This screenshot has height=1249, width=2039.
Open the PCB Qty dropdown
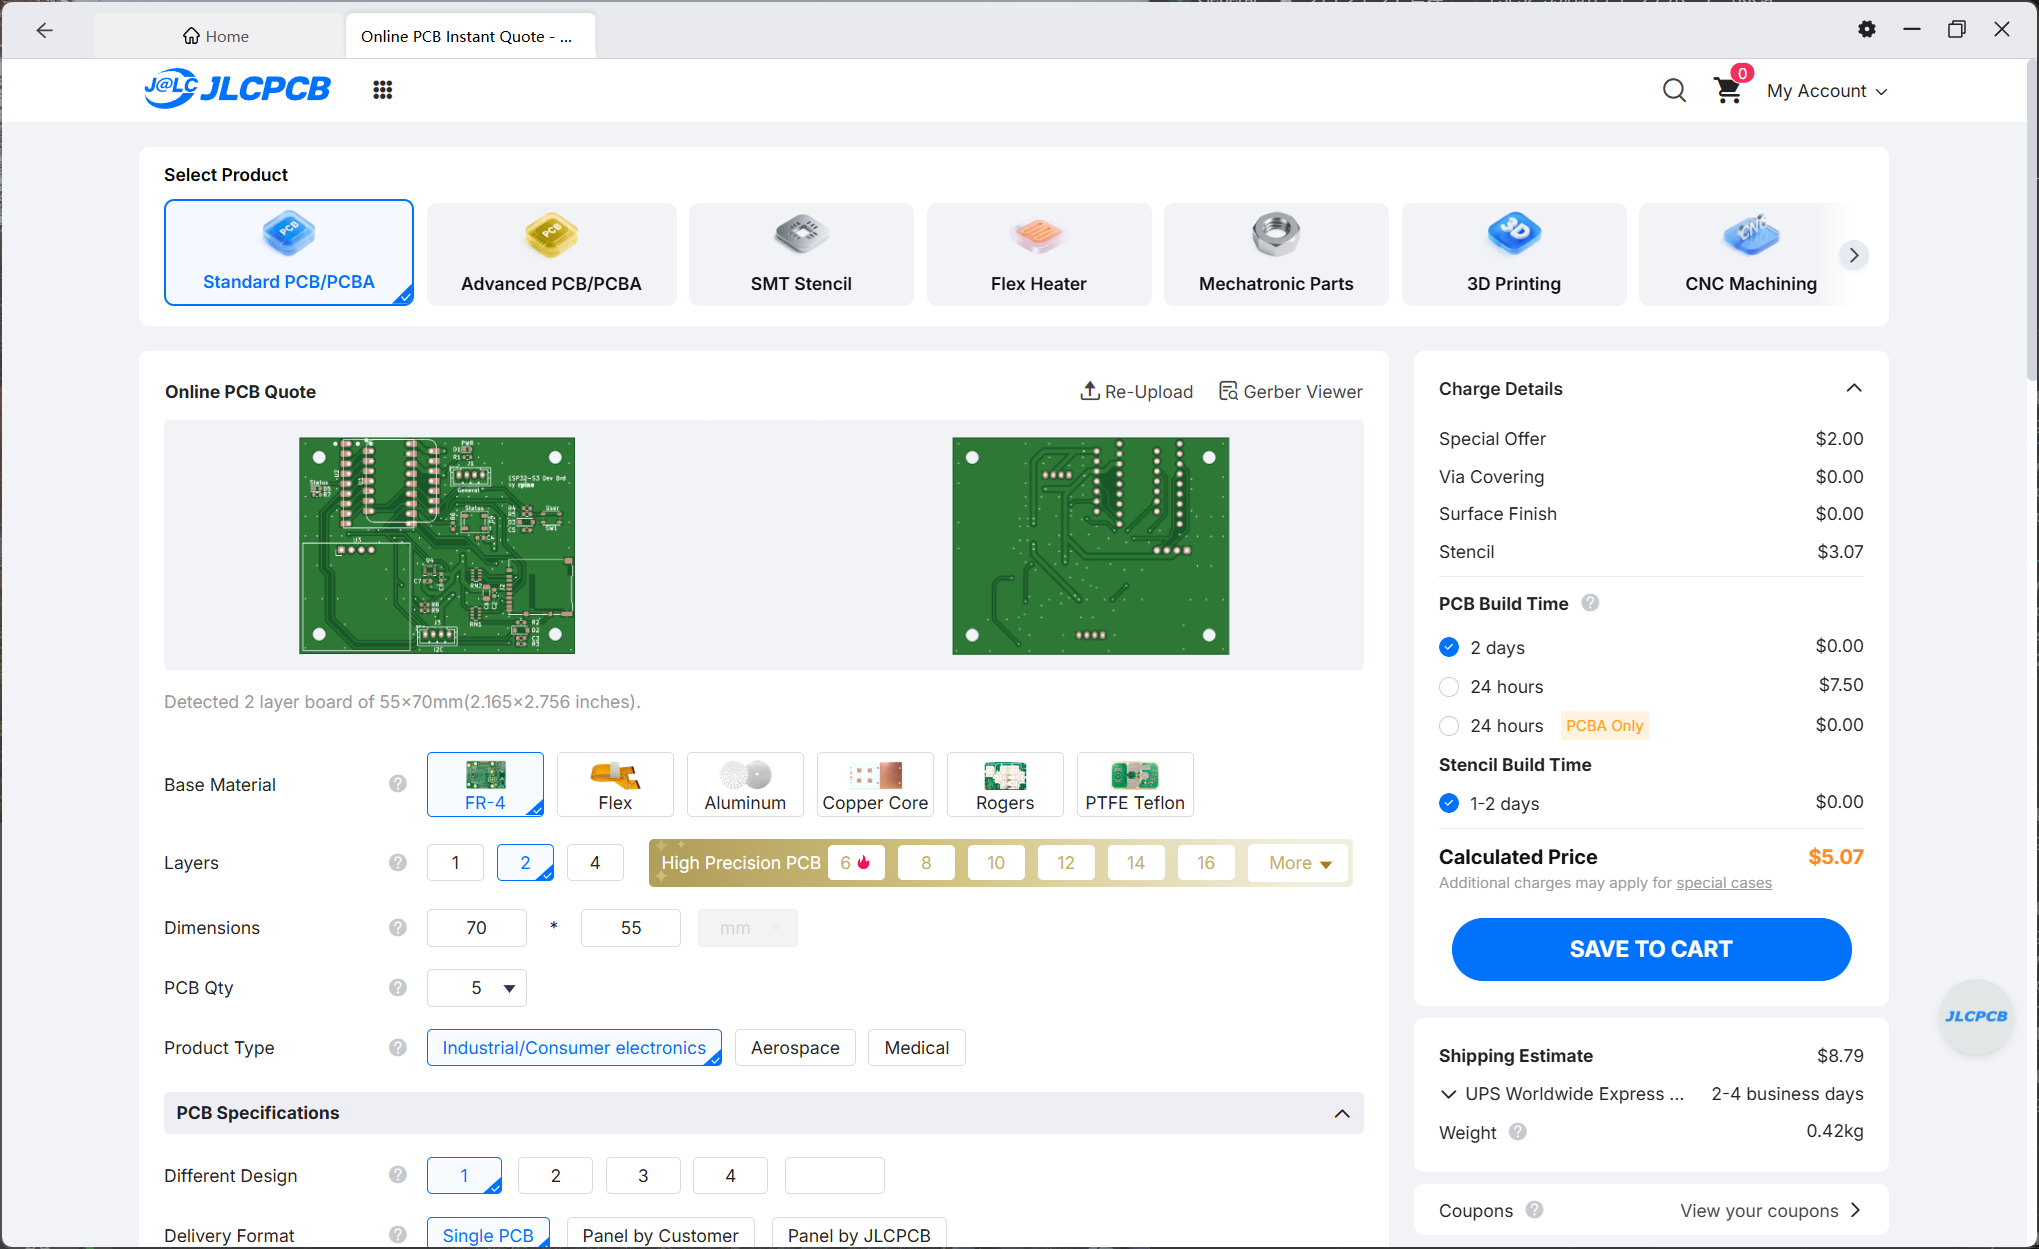point(477,988)
